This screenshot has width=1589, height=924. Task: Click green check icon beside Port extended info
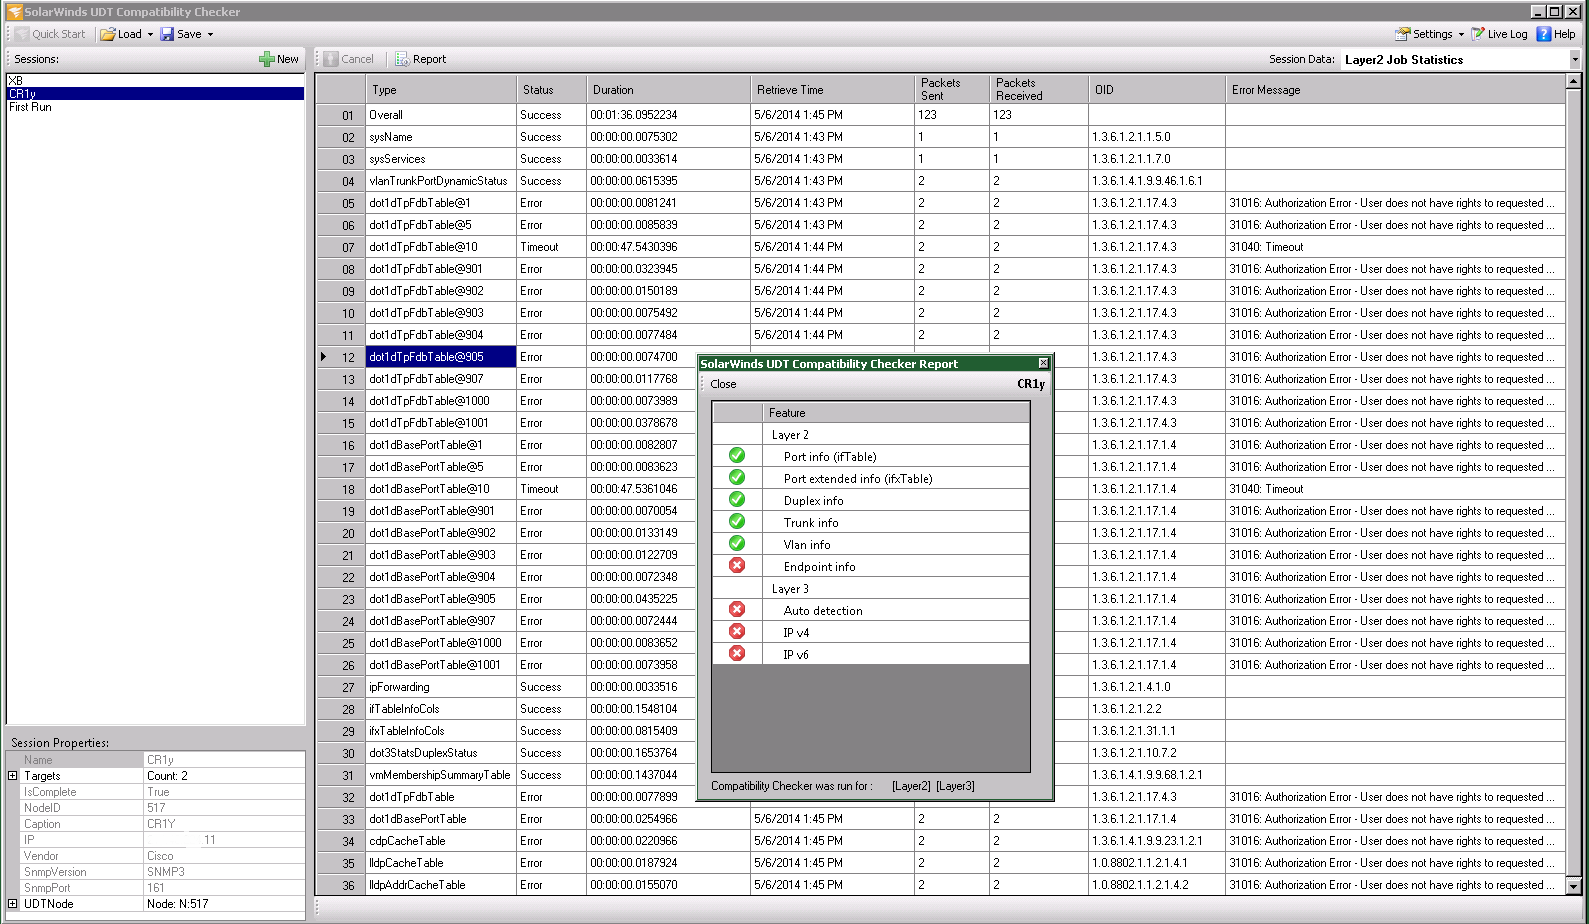[x=737, y=477]
